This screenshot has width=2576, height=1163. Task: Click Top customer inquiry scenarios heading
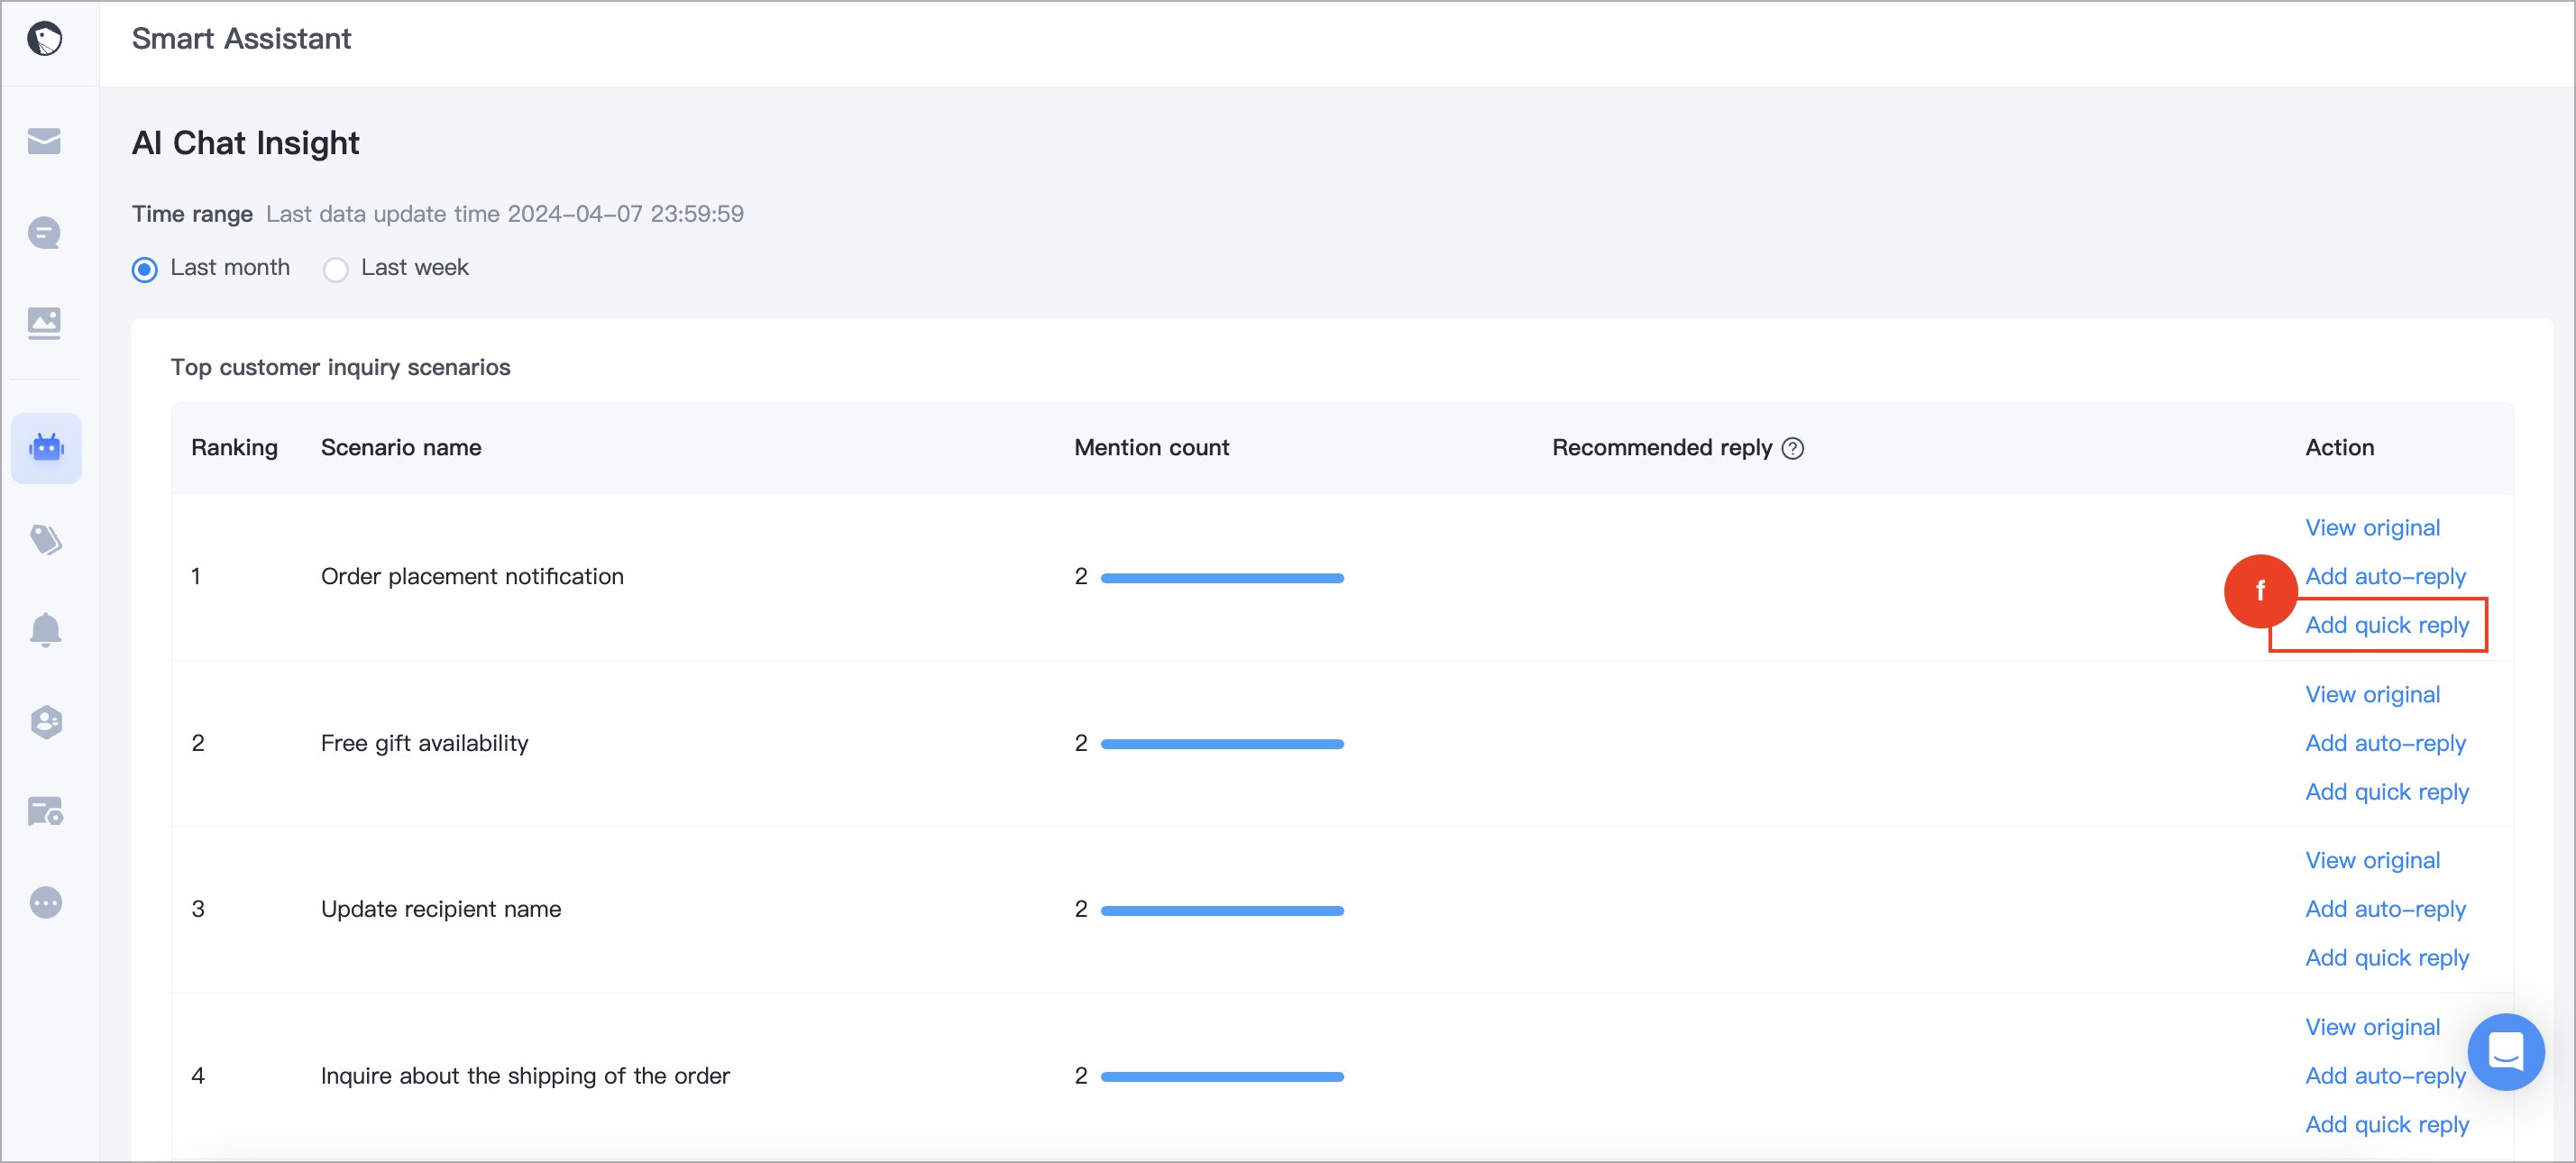pos(340,367)
